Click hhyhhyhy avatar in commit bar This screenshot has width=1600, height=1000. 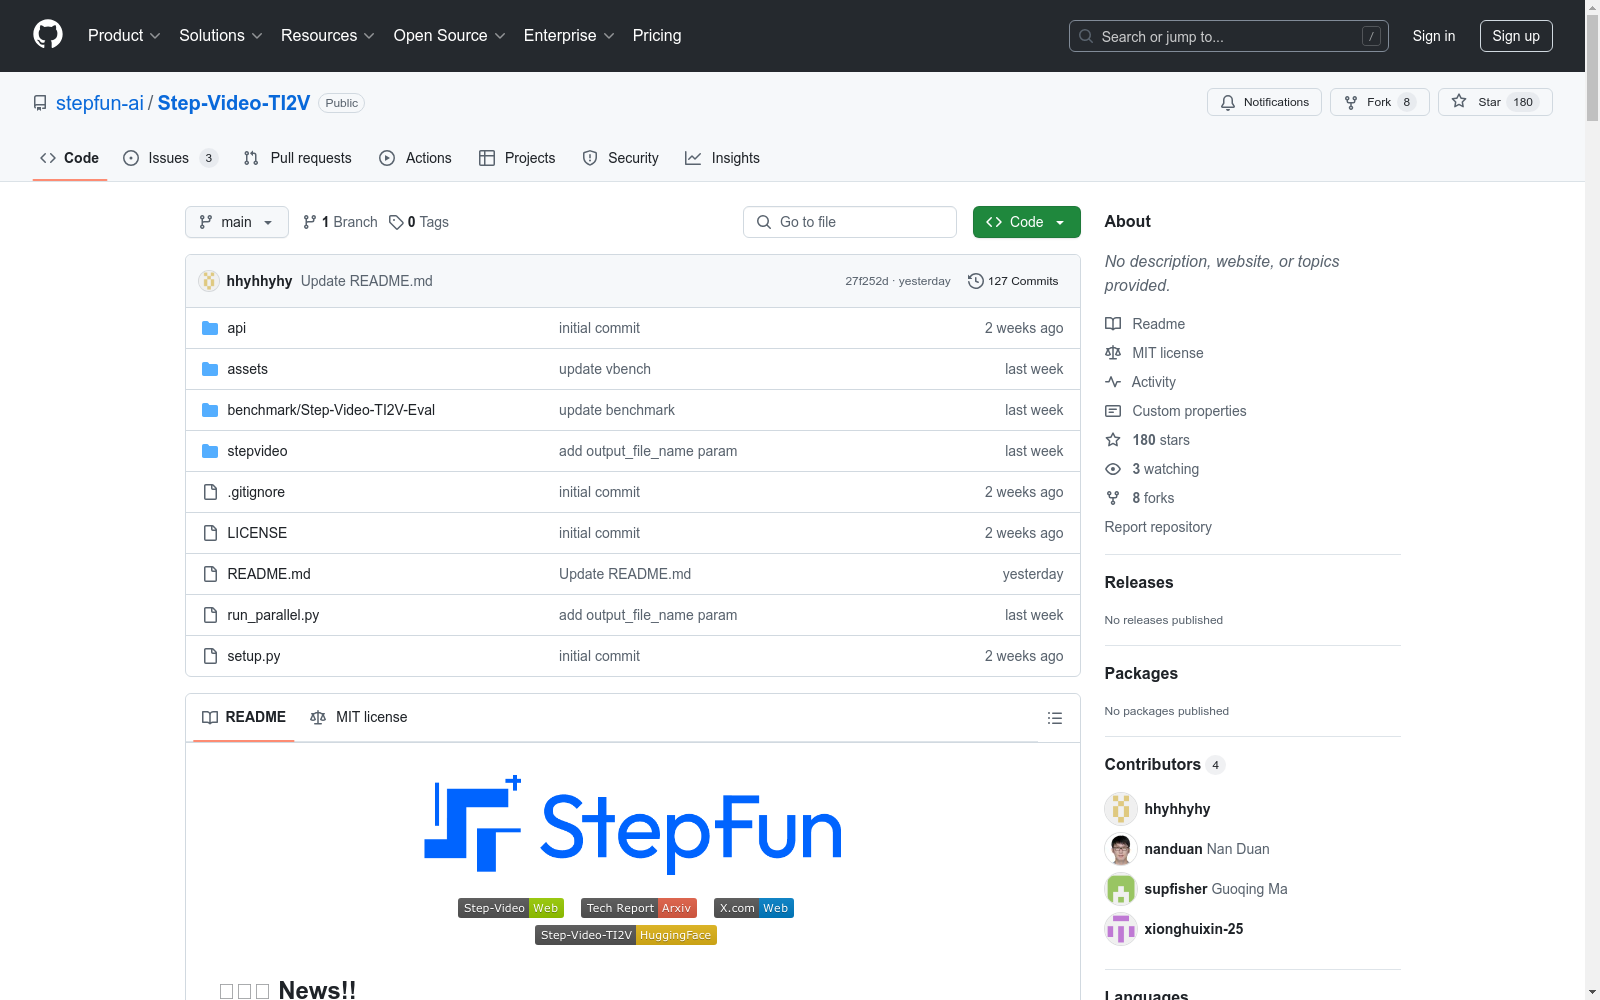209,281
